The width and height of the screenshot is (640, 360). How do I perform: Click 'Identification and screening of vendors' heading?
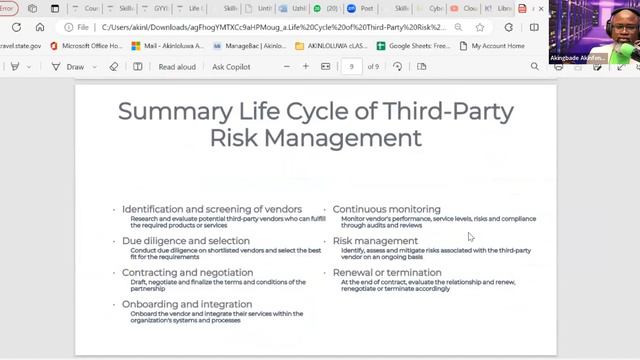(212, 209)
